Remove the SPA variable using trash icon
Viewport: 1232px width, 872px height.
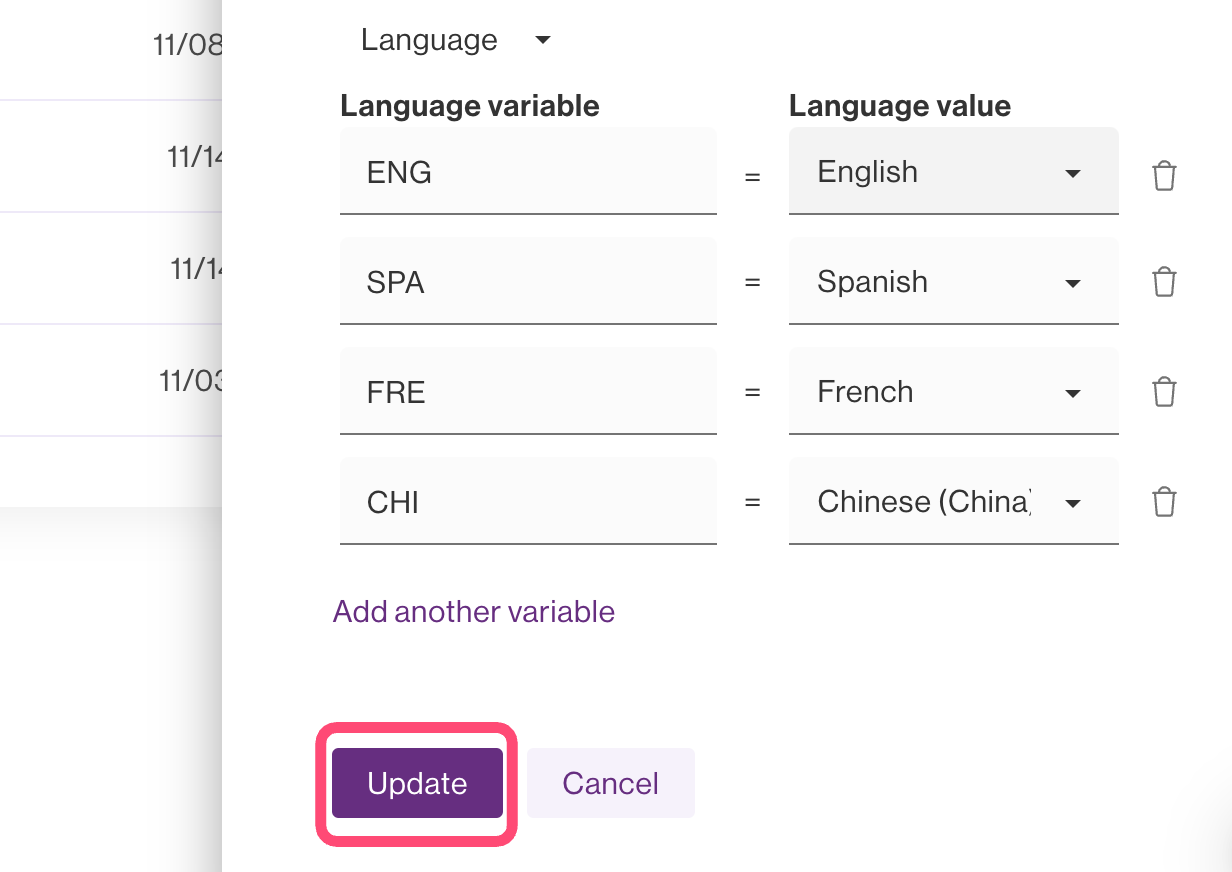pos(1164,282)
